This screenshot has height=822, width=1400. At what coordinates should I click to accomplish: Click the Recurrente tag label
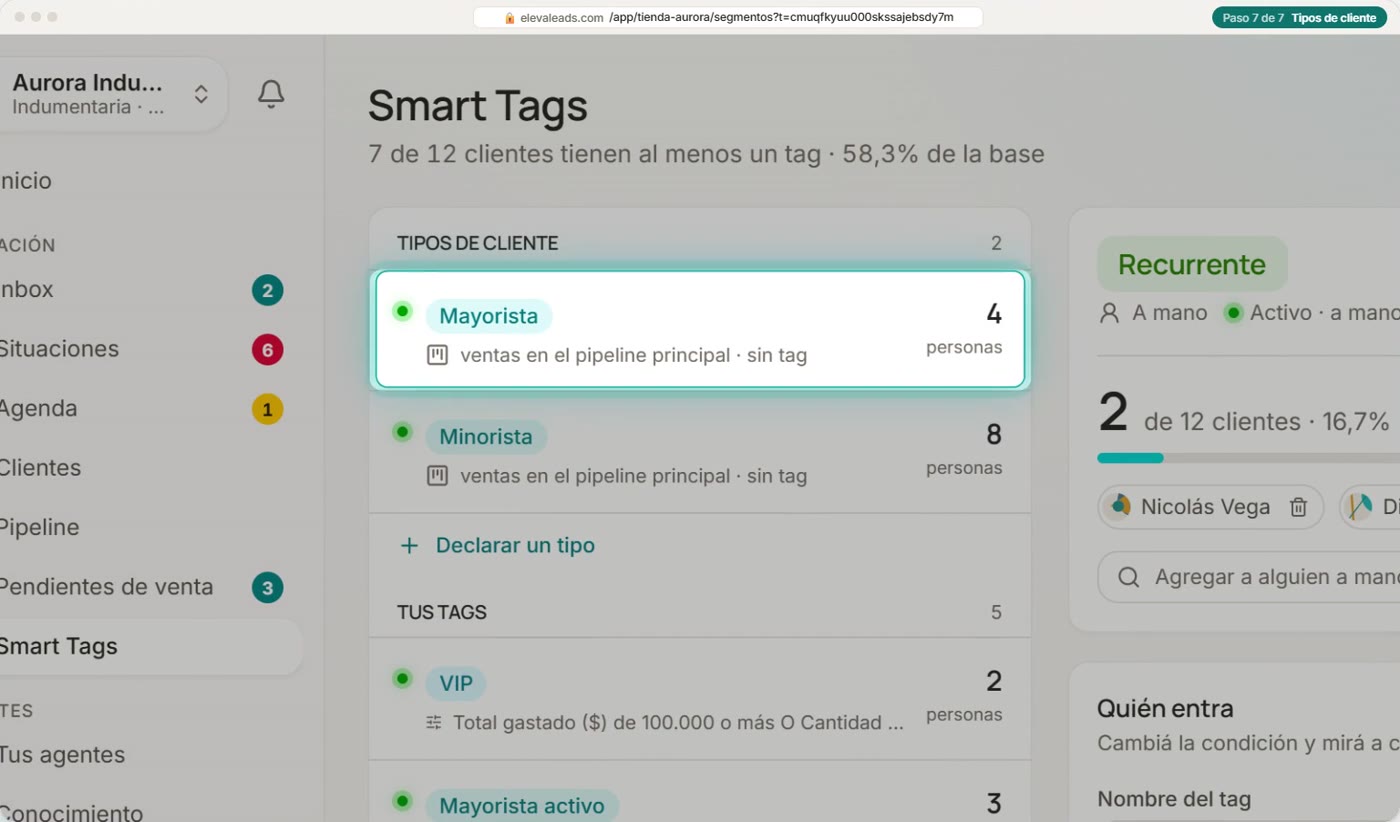coord(1192,264)
